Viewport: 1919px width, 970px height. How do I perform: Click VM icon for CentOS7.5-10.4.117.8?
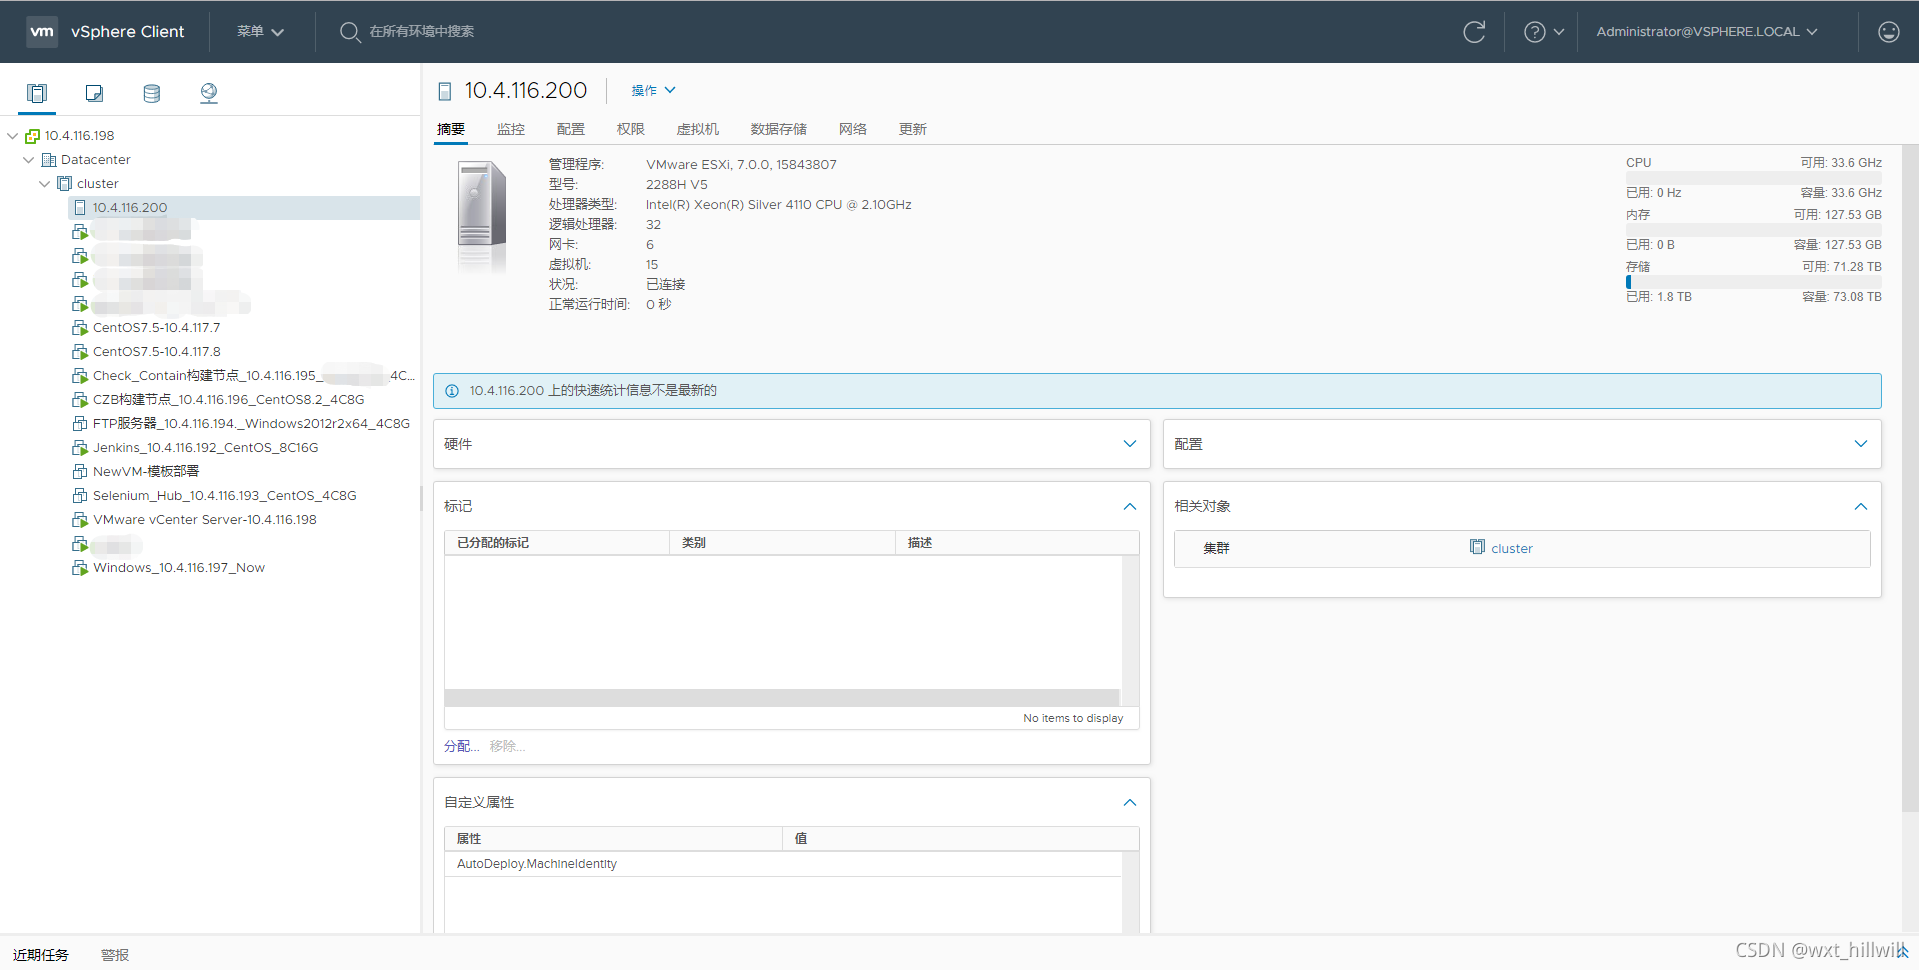(x=80, y=352)
